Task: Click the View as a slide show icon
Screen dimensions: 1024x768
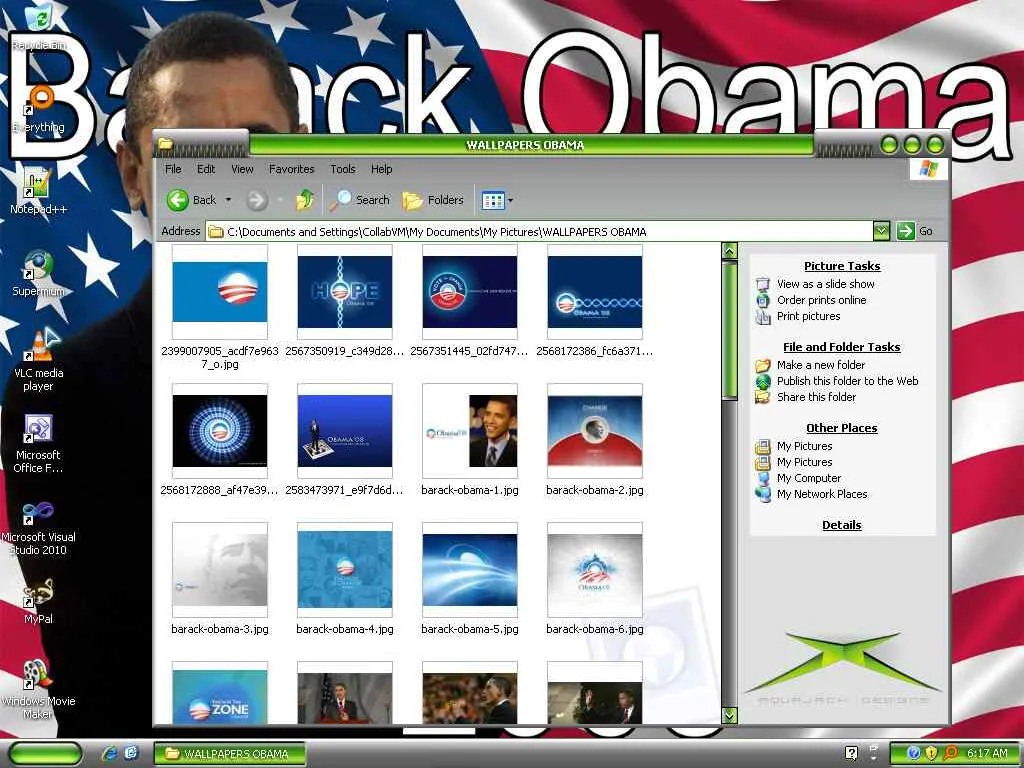Action: click(763, 284)
